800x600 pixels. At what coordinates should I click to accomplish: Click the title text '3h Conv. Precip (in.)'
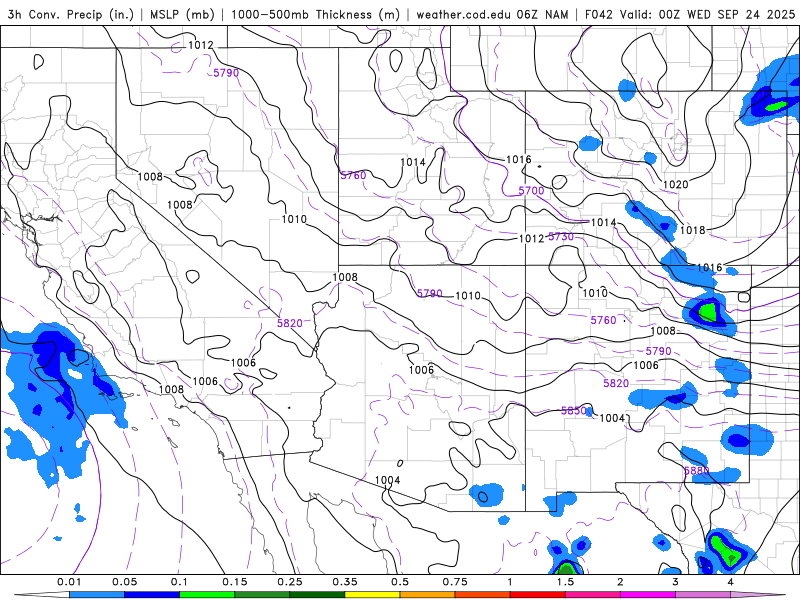(70, 14)
